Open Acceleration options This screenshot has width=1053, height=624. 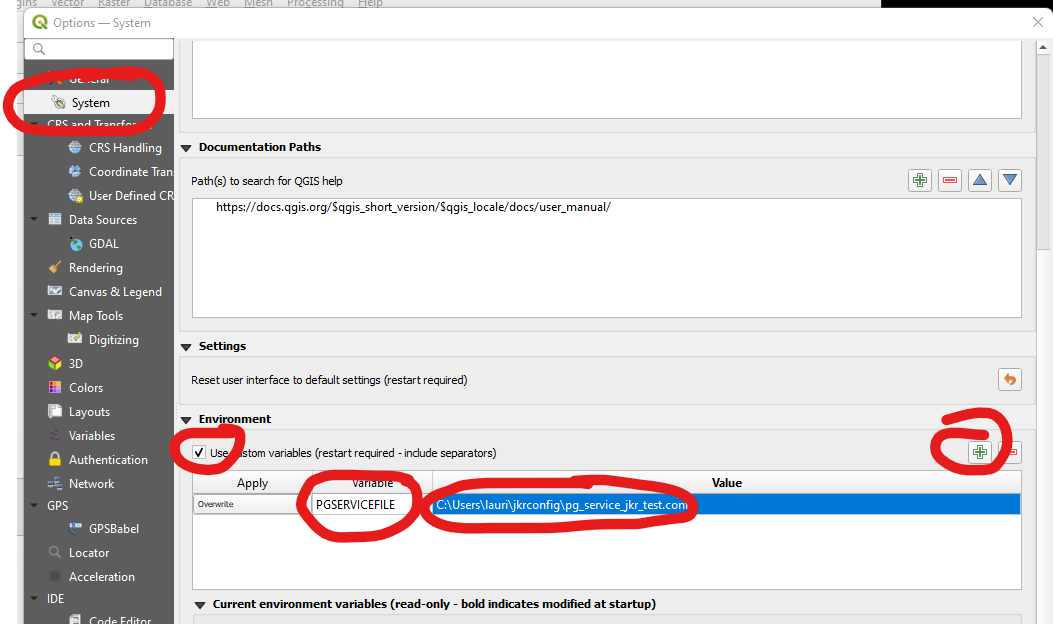pyautogui.click(x=101, y=577)
